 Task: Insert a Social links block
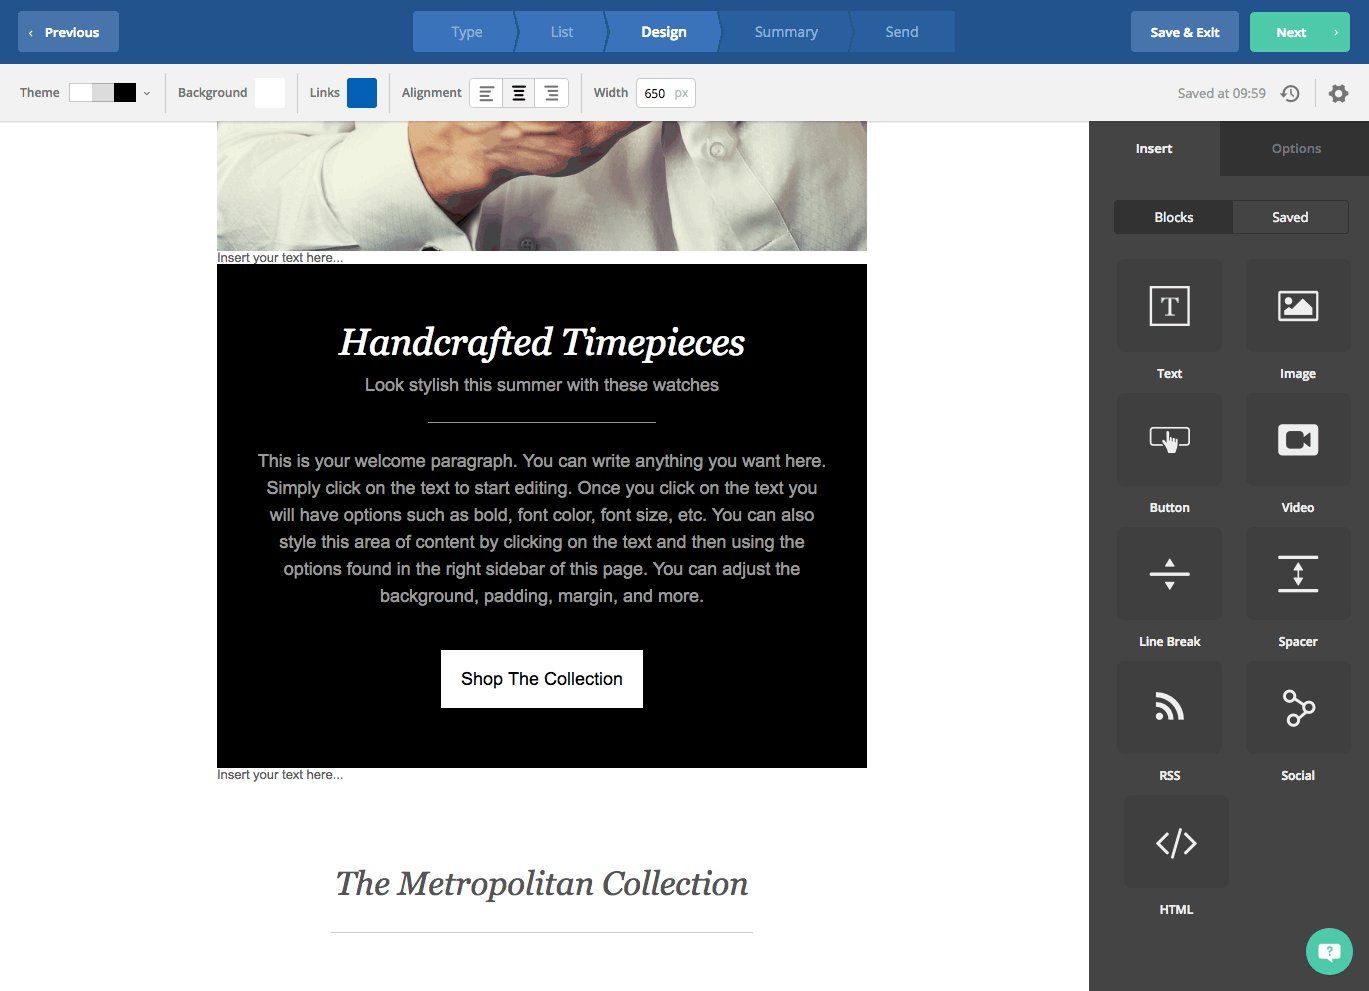pyautogui.click(x=1297, y=708)
